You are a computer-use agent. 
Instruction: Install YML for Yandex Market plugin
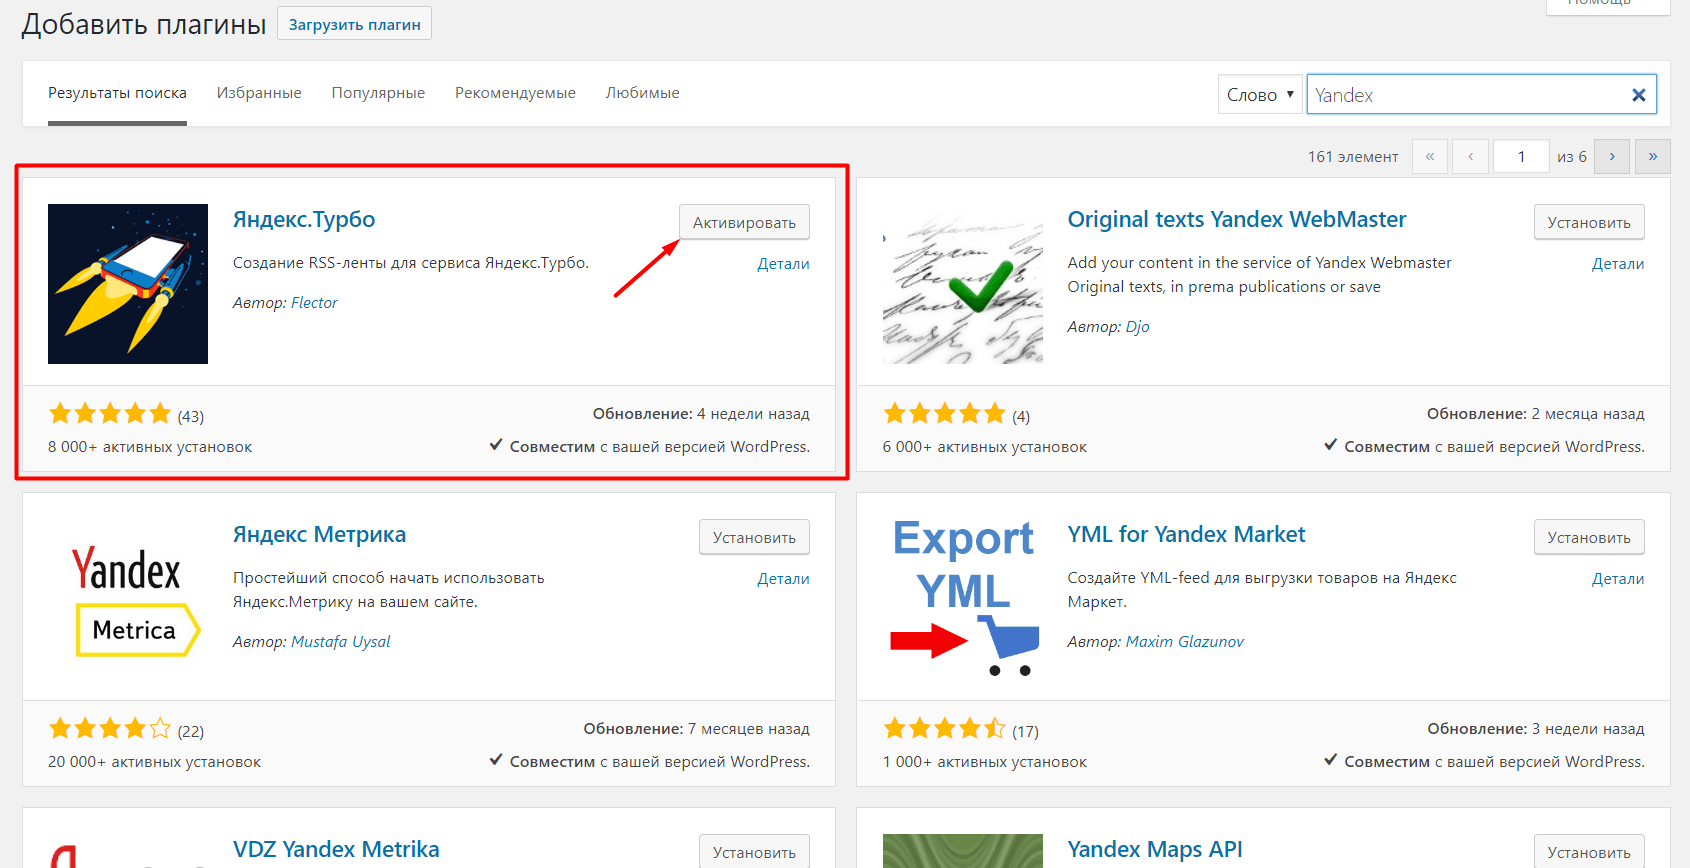point(1589,537)
